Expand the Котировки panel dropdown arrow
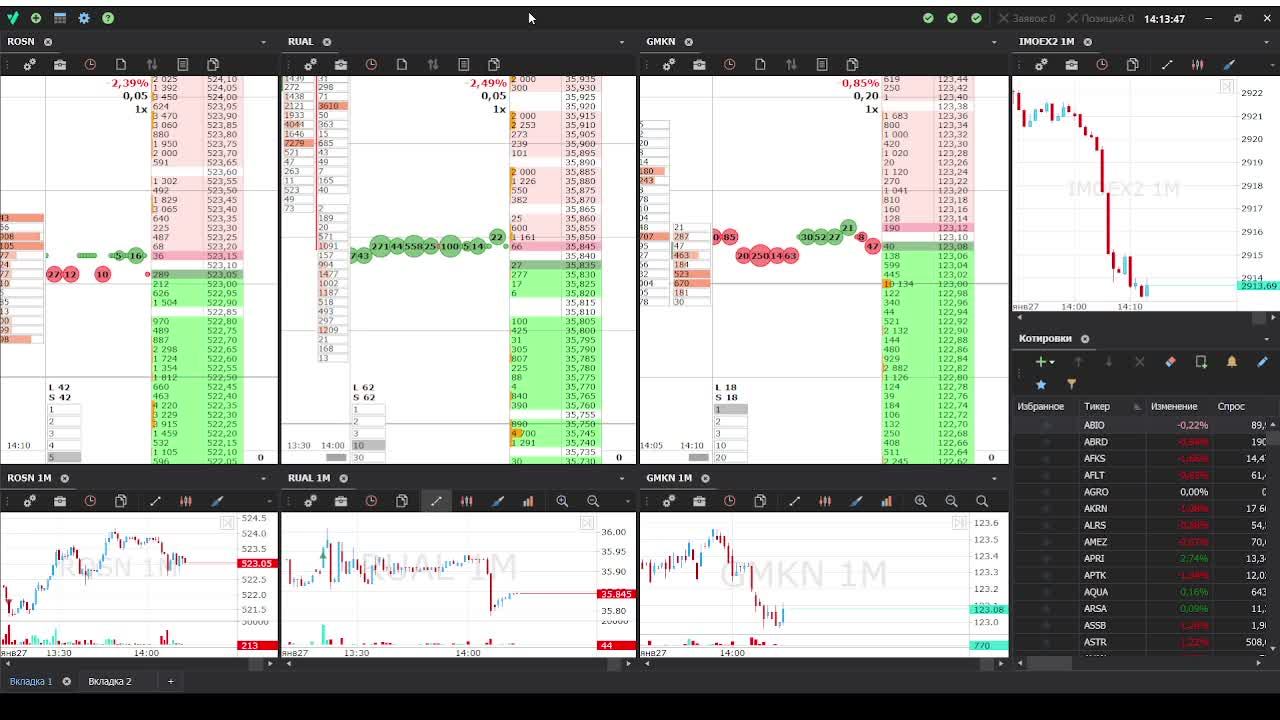 [x=1266, y=339]
